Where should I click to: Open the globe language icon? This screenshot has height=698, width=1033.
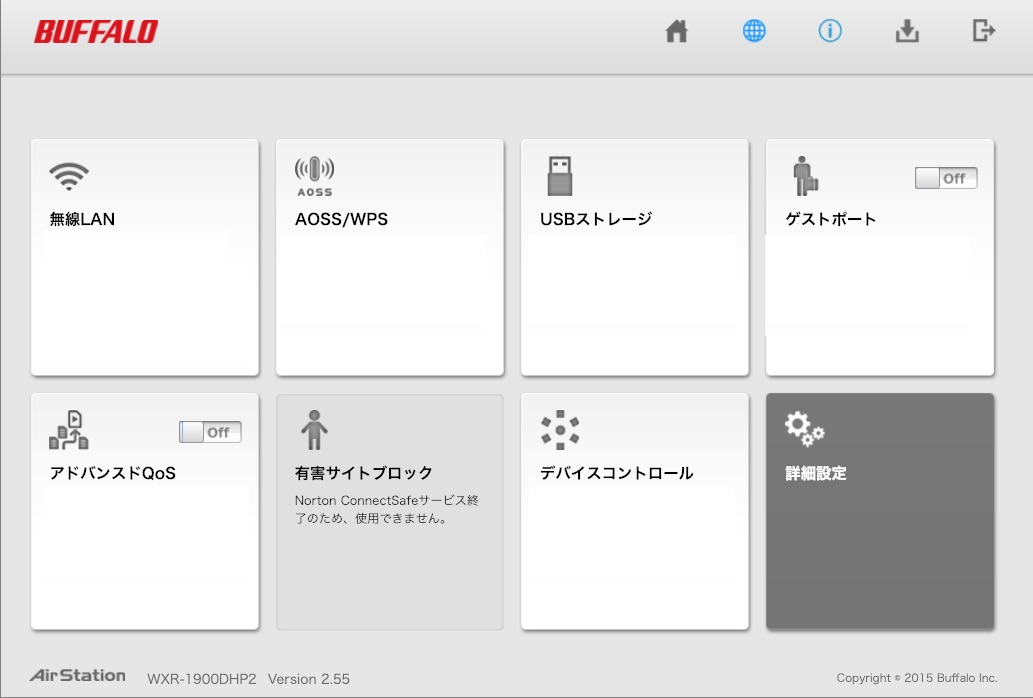point(754,31)
